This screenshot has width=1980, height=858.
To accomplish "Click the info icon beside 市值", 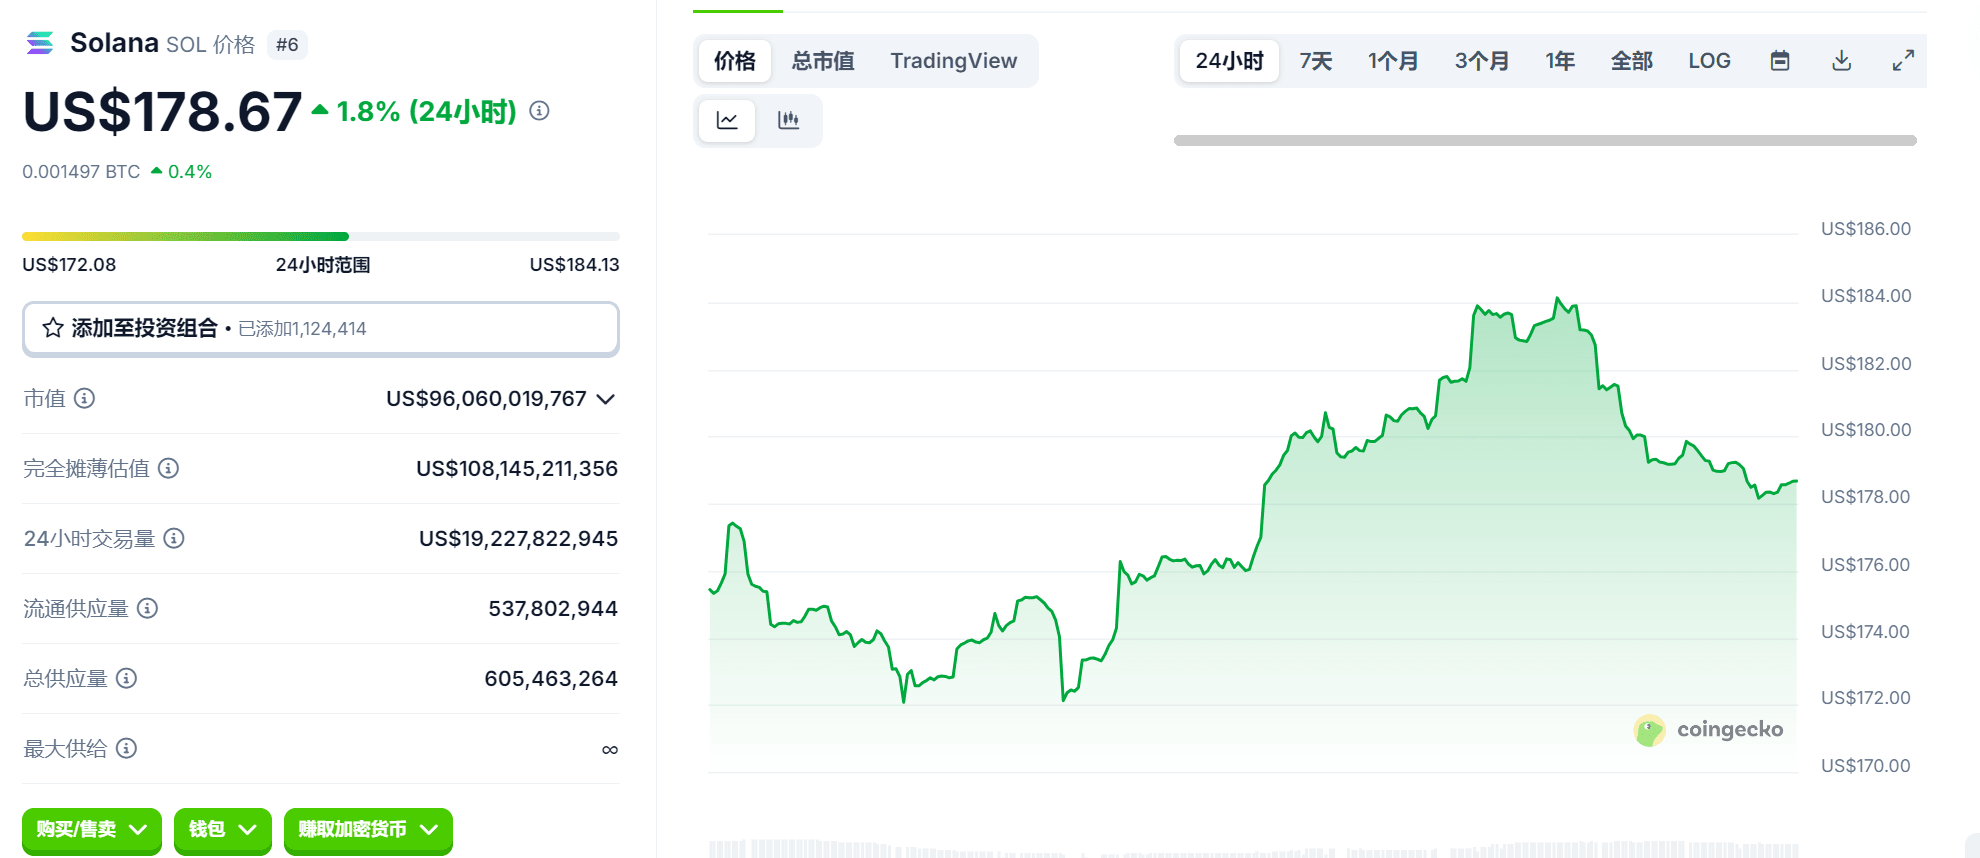I will (85, 399).
